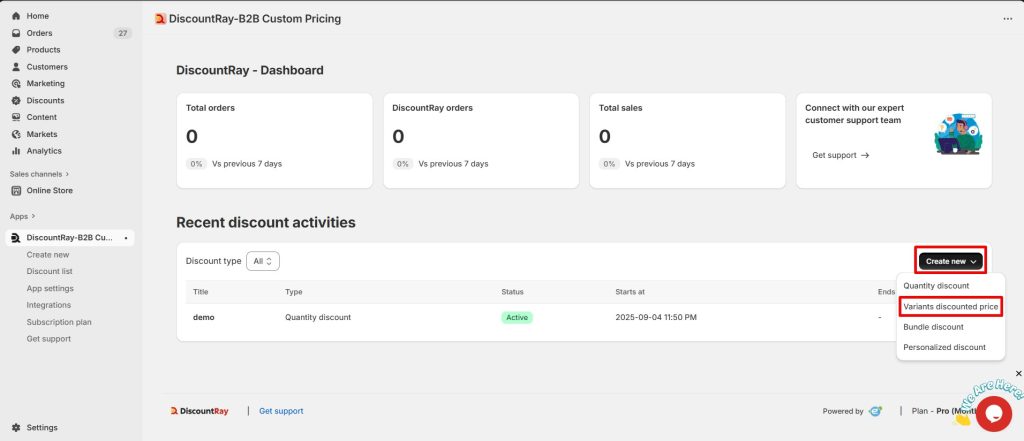Open the three-dot menu at top right
1024x441 pixels.
tap(1008, 19)
